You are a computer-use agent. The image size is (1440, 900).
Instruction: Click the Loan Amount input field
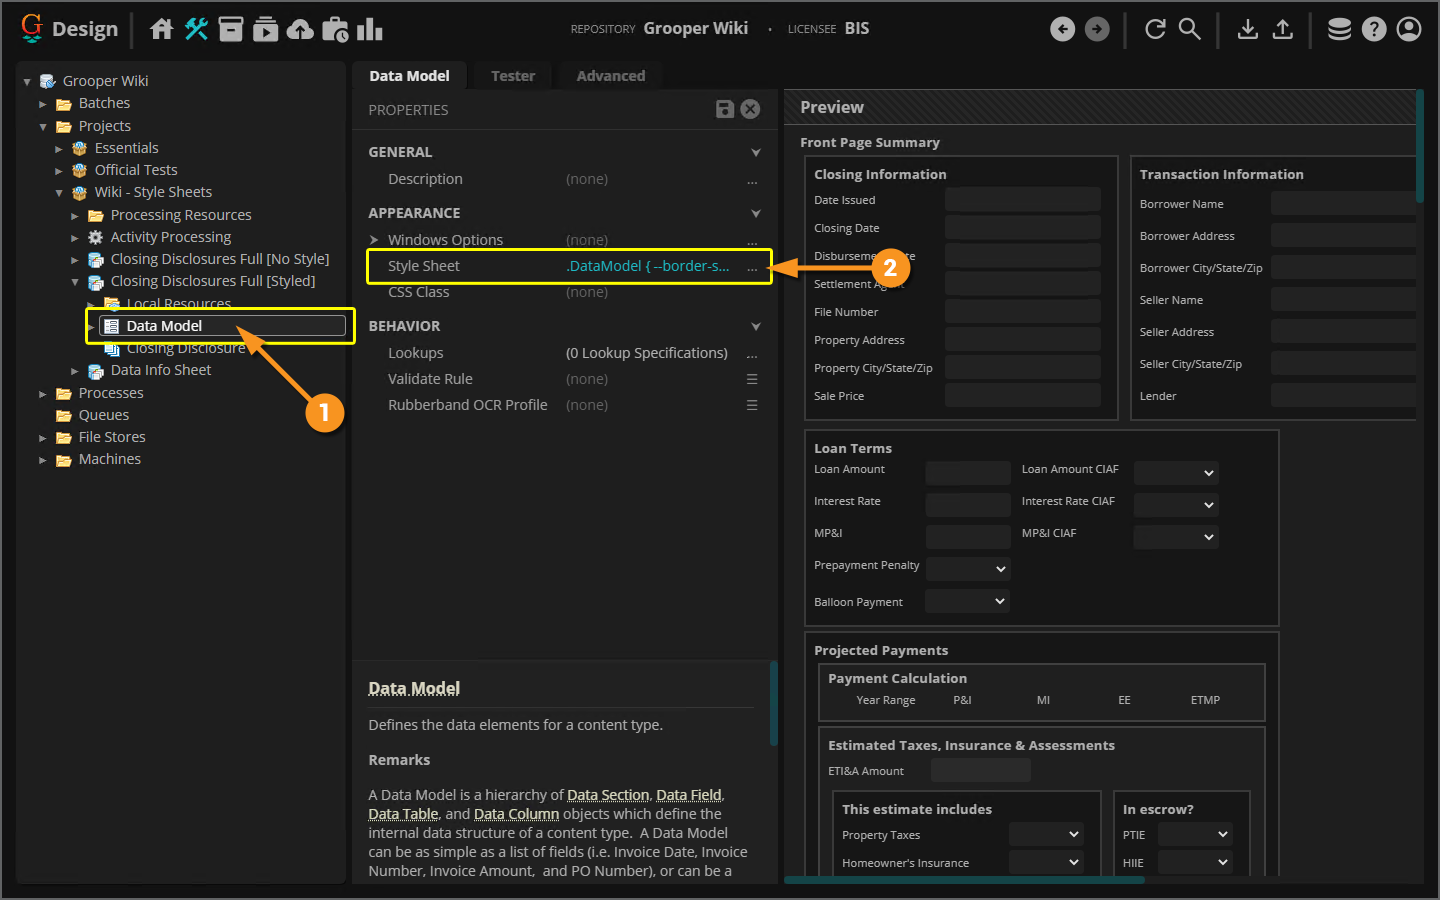coord(968,472)
